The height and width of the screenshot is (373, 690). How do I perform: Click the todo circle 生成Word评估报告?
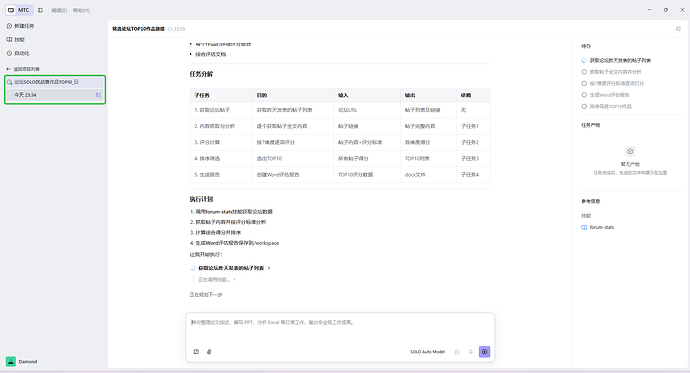584,95
